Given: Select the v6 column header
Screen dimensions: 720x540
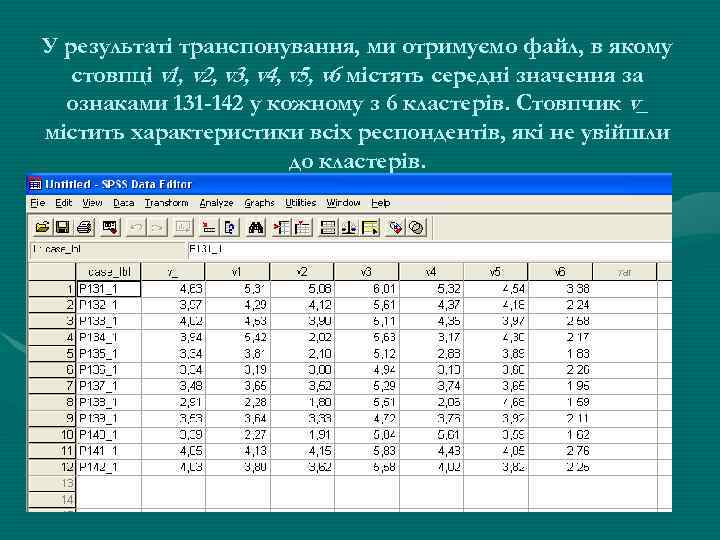Looking at the screenshot, I should click(x=560, y=272).
